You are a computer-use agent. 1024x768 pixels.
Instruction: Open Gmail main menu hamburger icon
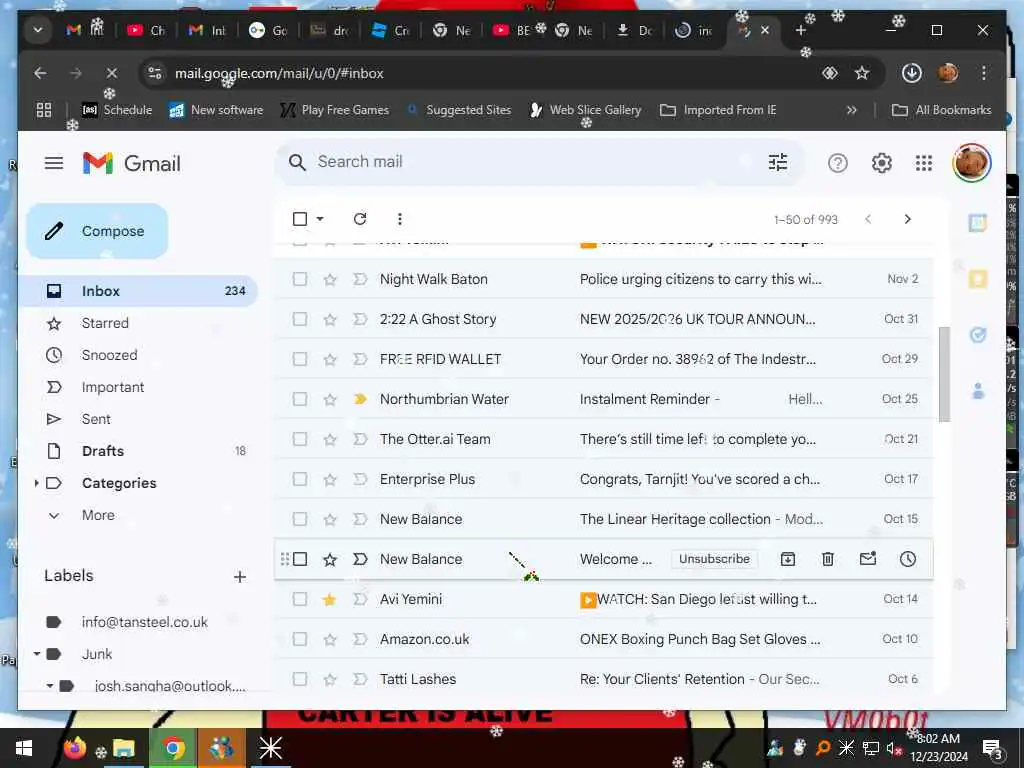[x=54, y=163]
